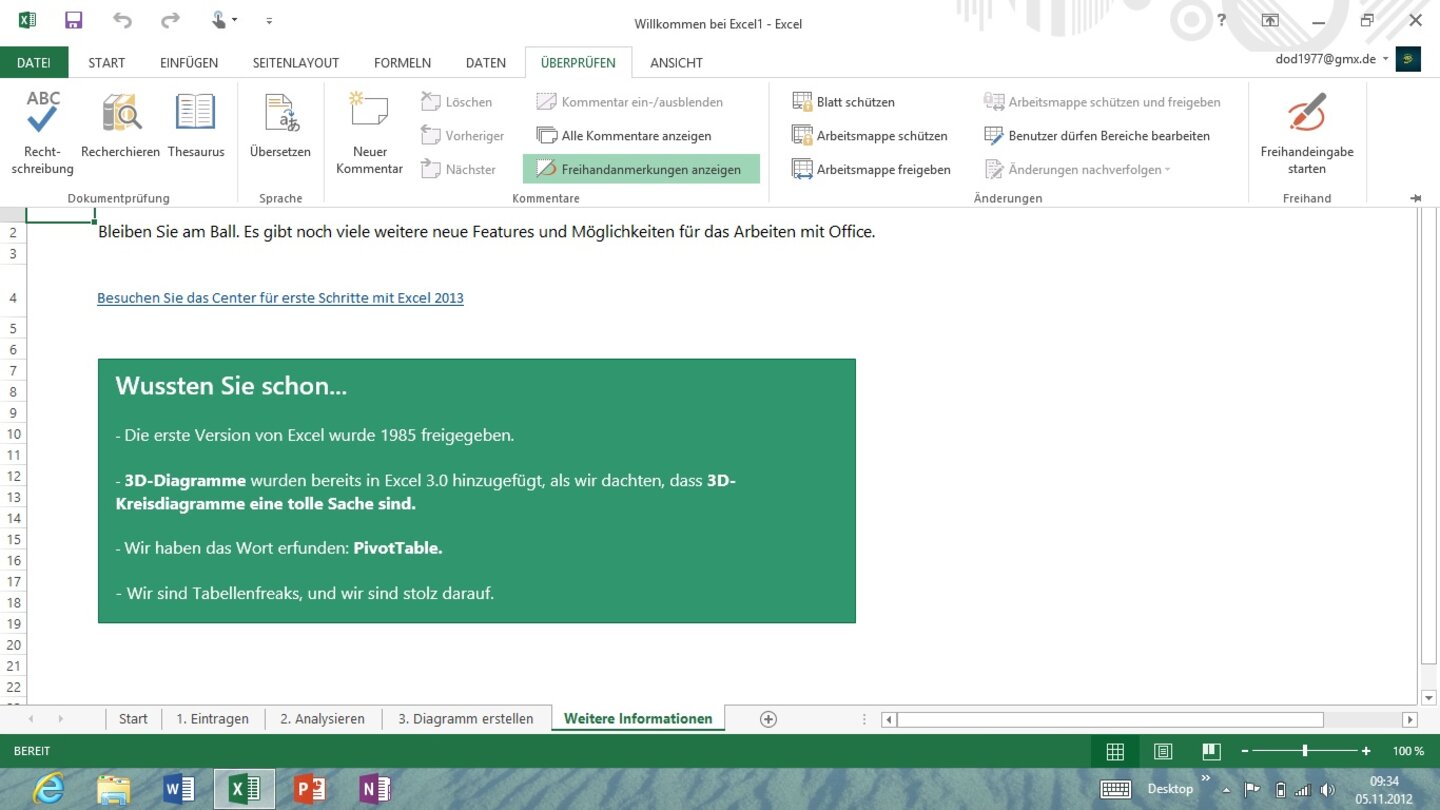This screenshot has width=1440, height=810.
Task: Add a new sheet with plus button
Action: pos(768,719)
